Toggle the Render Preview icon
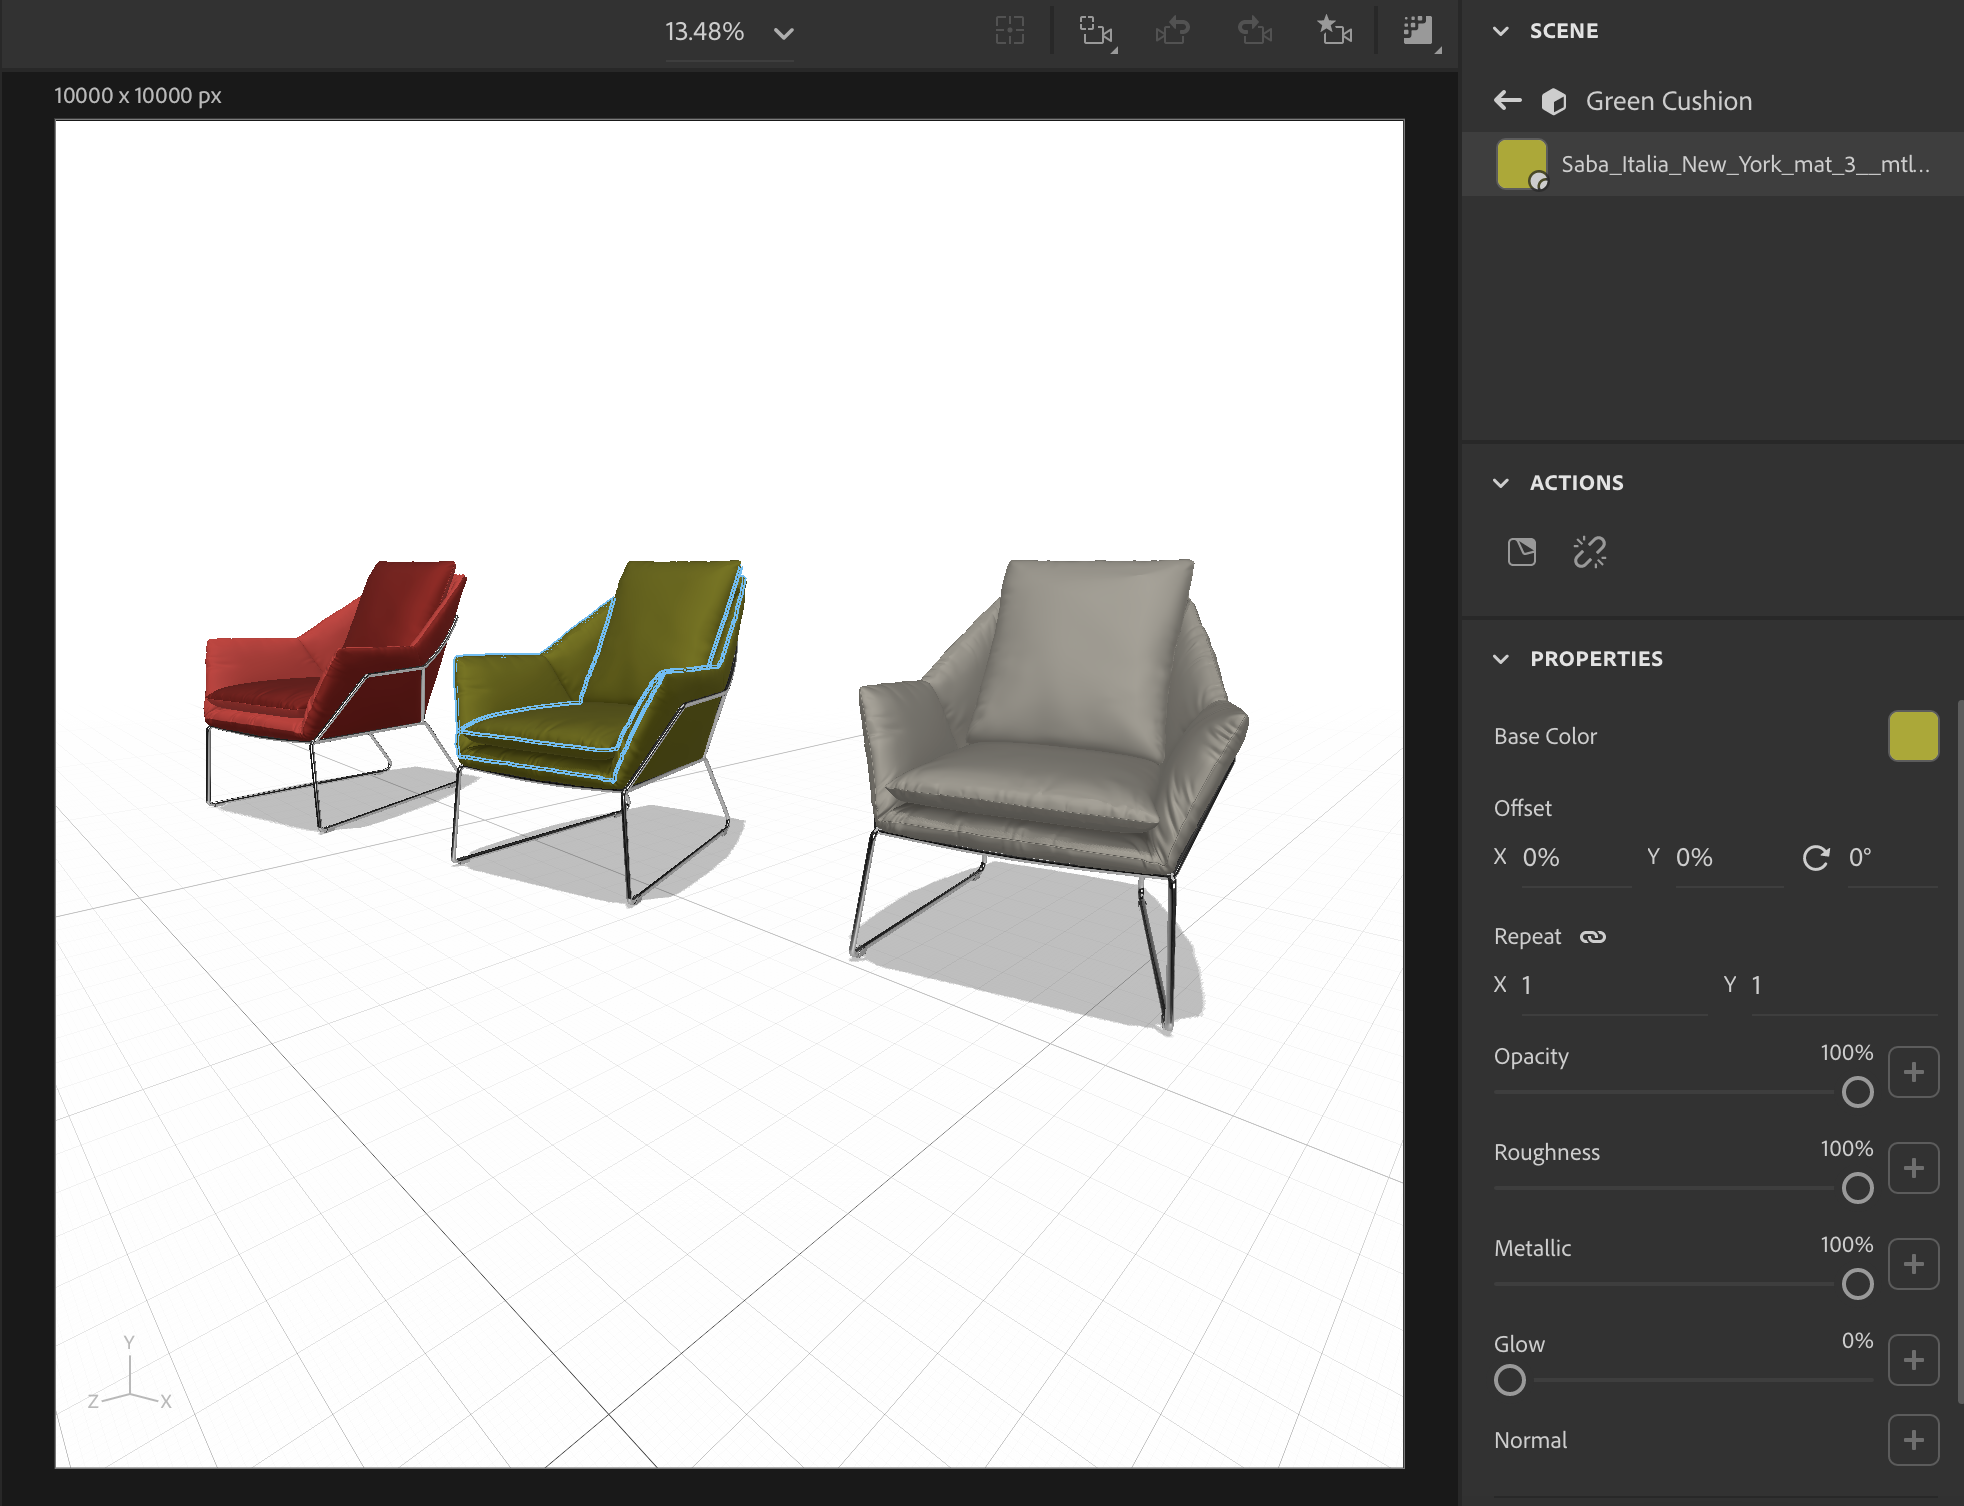 click(x=1417, y=31)
